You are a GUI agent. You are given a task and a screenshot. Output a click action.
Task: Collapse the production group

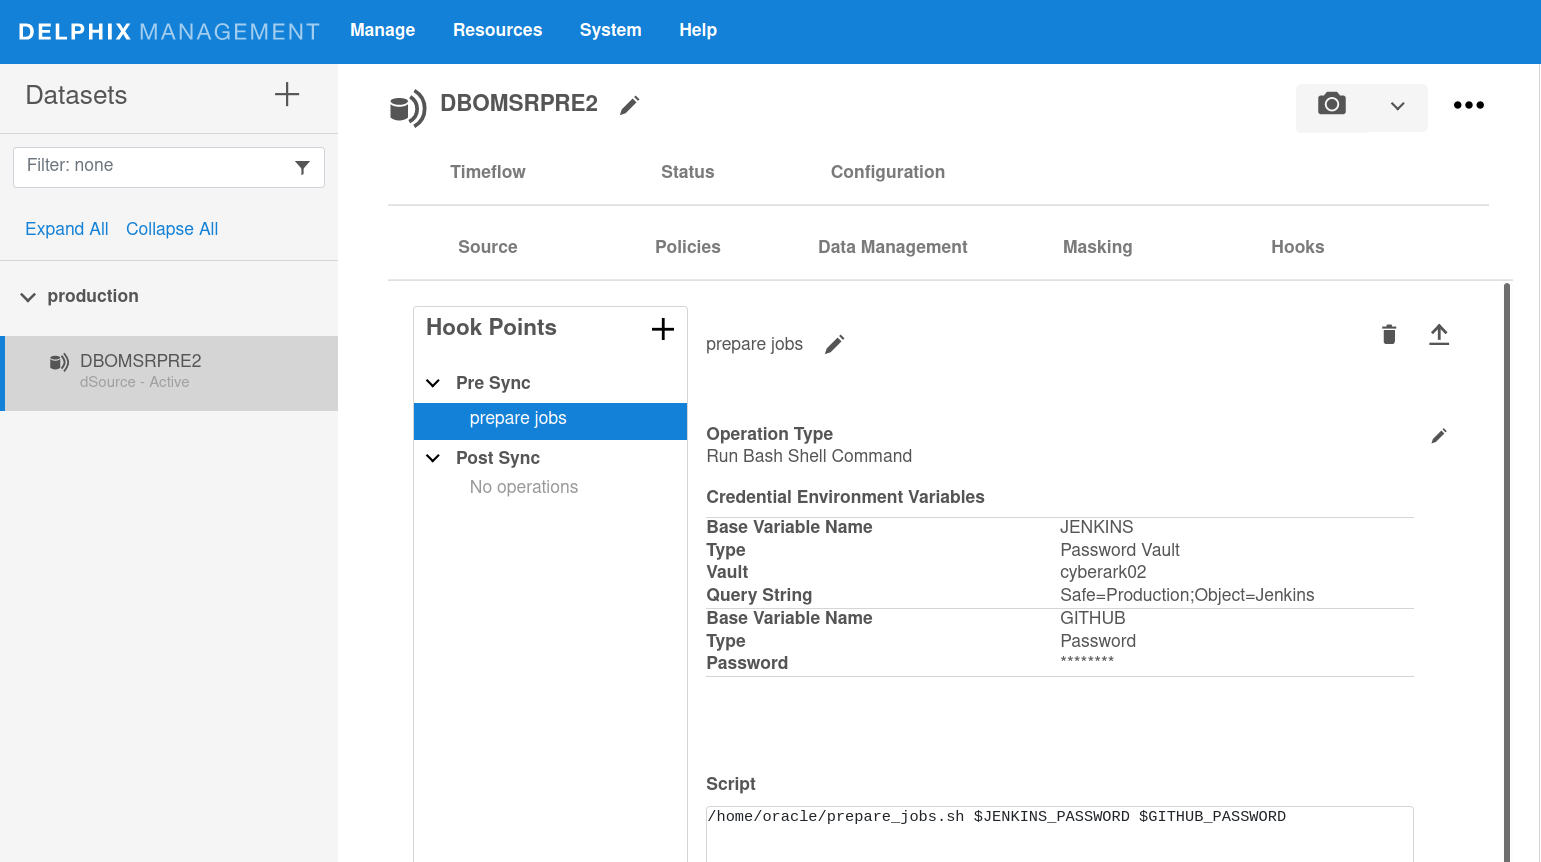[28, 297]
